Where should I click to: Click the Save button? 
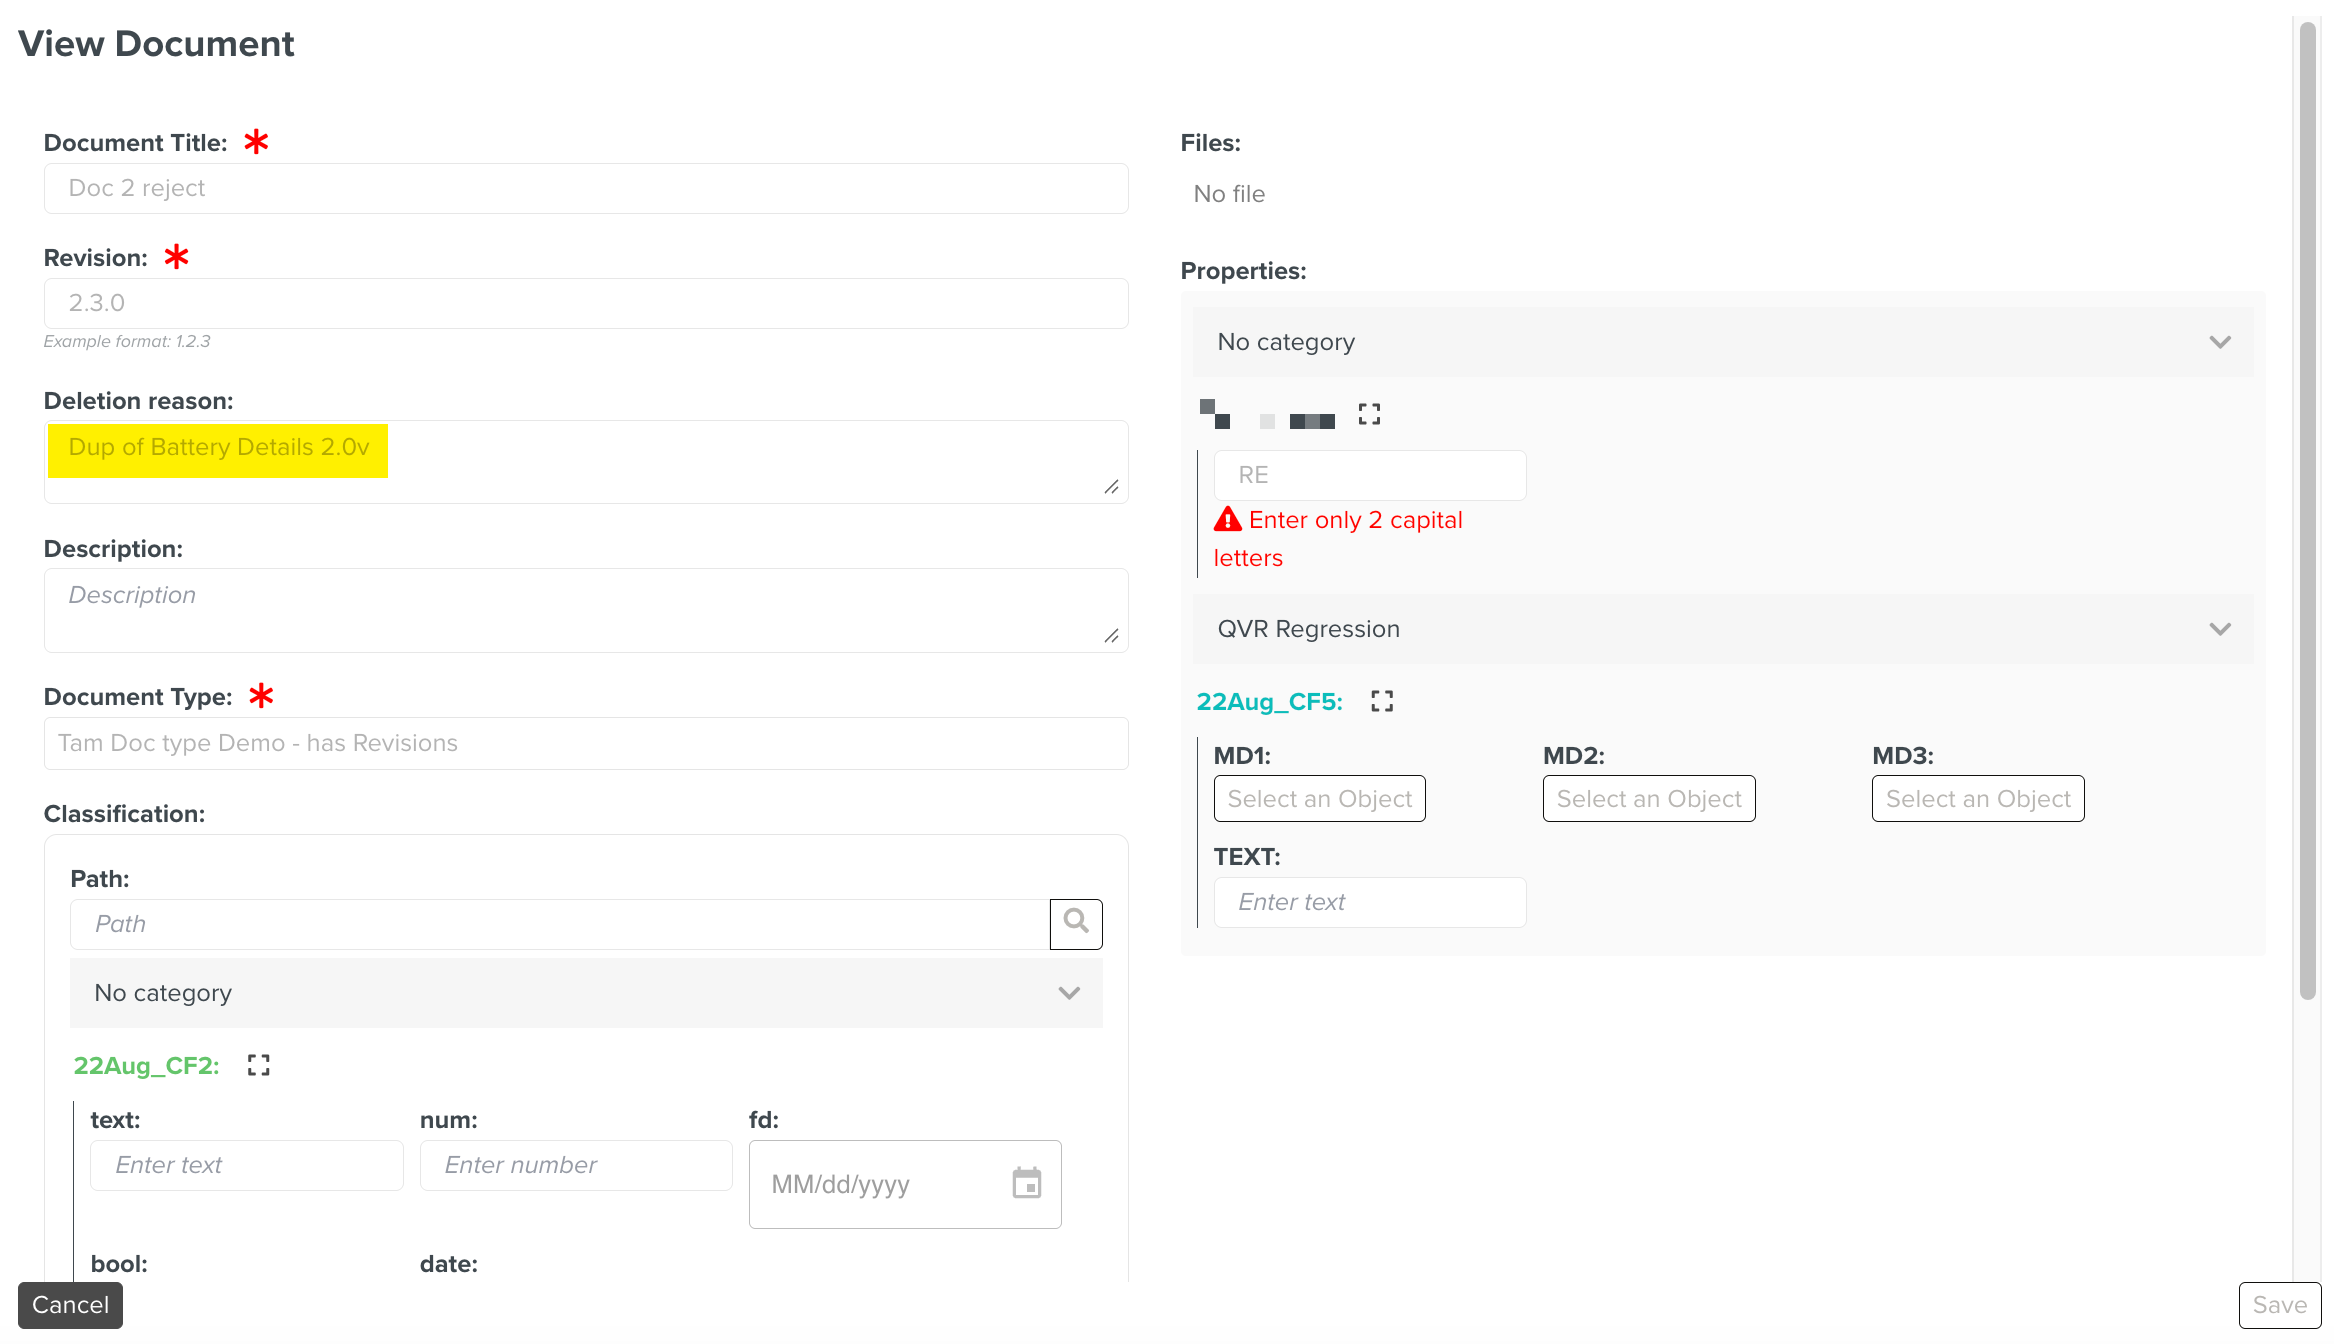click(x=2279, y=1305)
